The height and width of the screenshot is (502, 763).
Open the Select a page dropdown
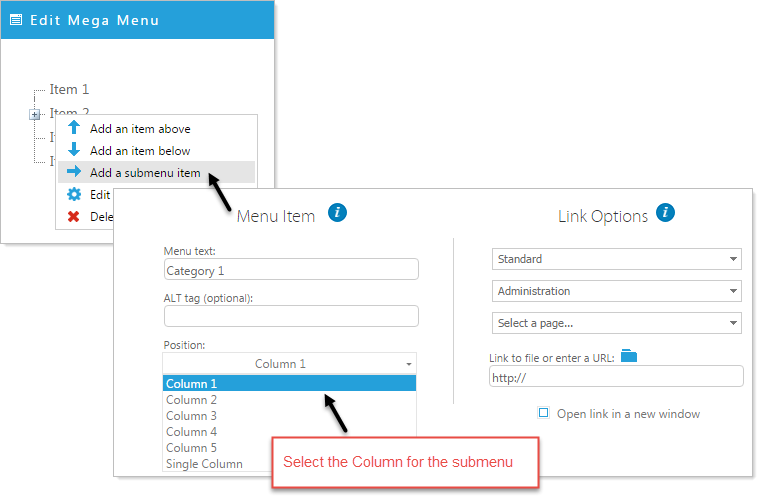click(x=617, y=323)
